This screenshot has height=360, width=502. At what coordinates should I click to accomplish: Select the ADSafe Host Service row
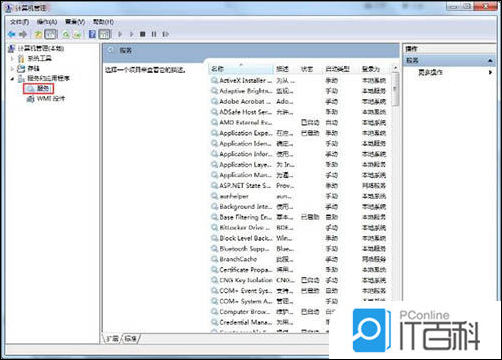pyautogui.click(x=299, y=112)
